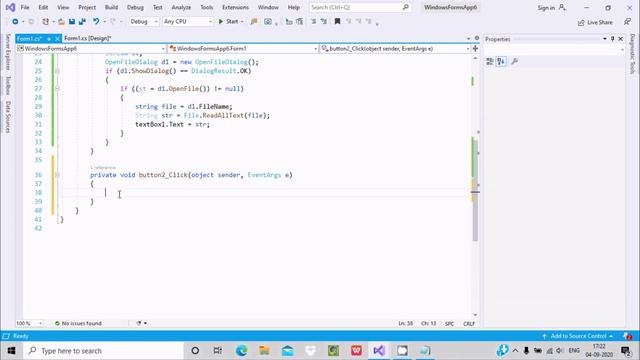The width and height of the screenshot is (640, 360).
Task: Click the New Project toolbar icon
Action: point(45,22)
